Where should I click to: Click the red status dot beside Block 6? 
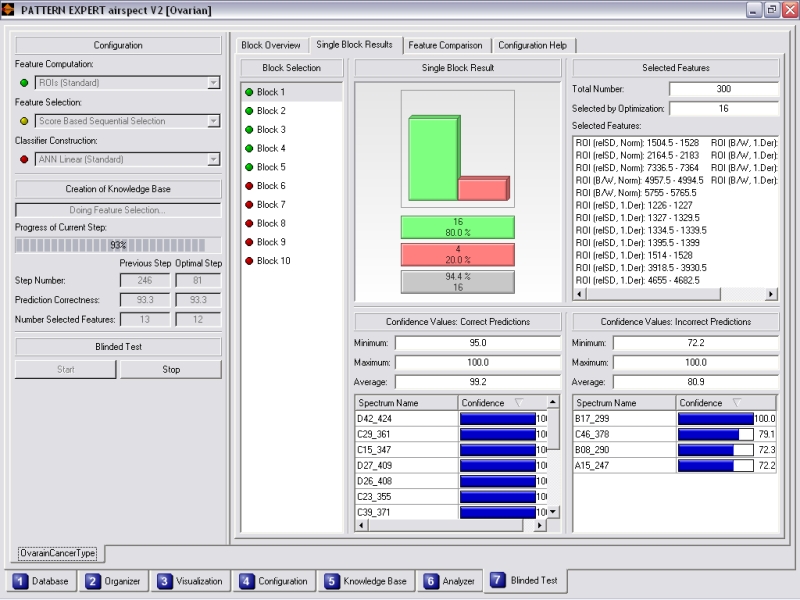248,186
